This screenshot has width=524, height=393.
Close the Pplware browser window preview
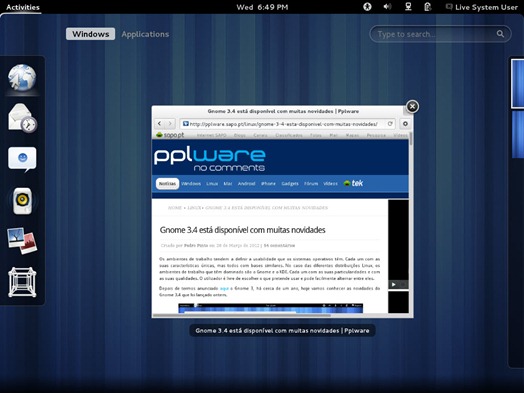click(x=412, y=107)
